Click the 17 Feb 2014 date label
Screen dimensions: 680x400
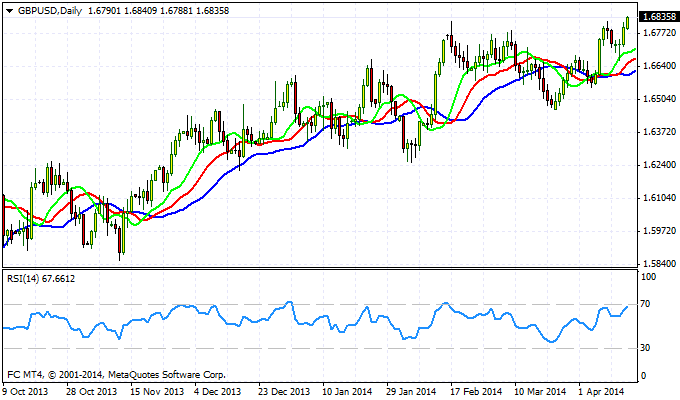(476, 392)
